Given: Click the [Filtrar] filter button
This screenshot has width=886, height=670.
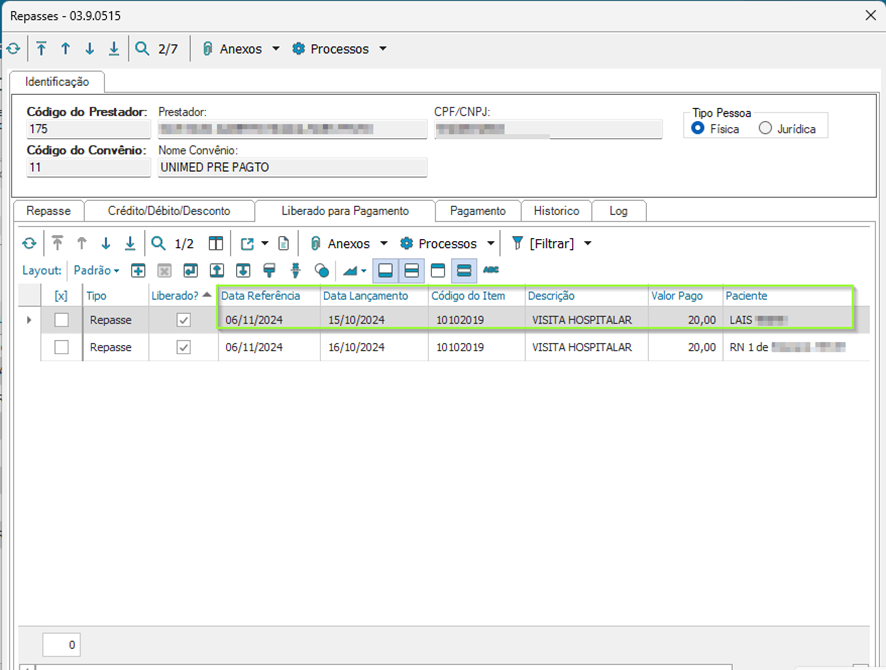Looking at the screenshot, I should click(543, 243).
